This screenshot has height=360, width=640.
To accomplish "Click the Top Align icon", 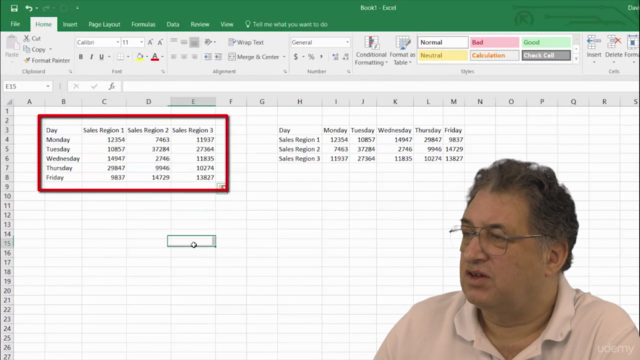I will pyautogui.click(x=174, y=42).
